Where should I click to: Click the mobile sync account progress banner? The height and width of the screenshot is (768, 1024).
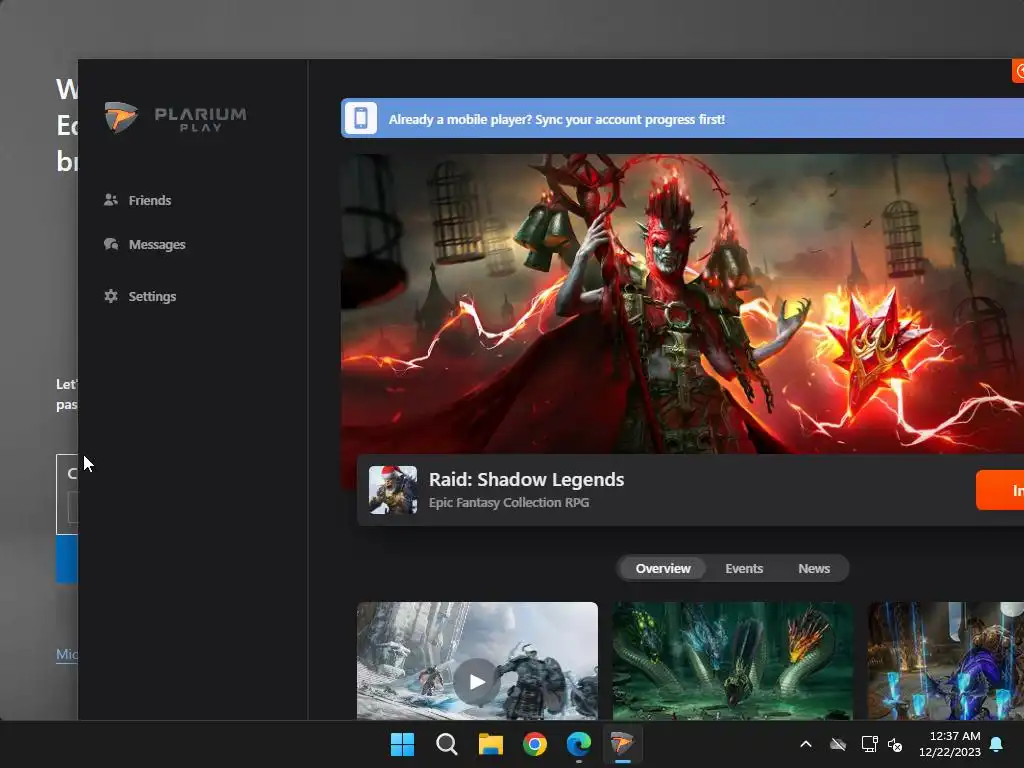[x=682, y=118]
